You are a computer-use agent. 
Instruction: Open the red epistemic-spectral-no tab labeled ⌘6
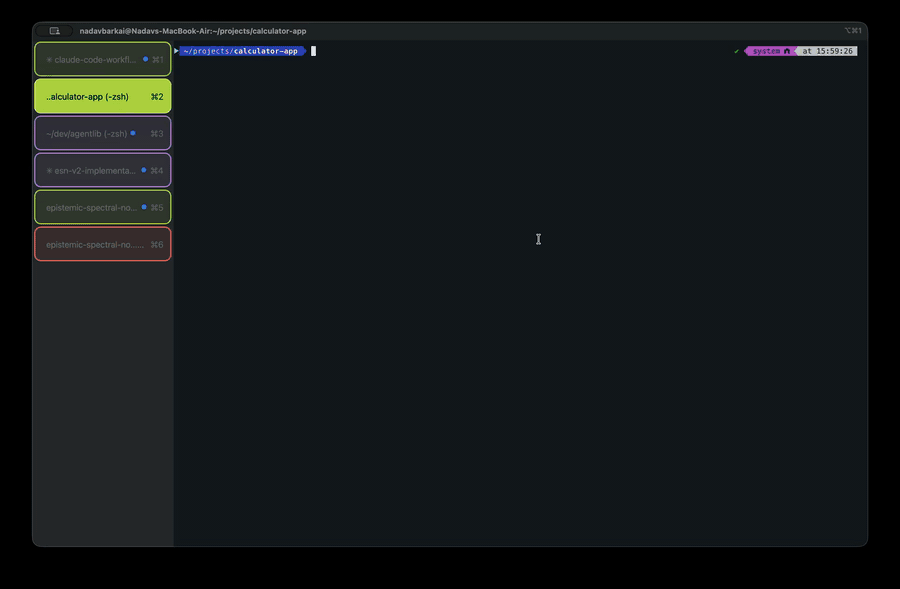coord(103,244)
